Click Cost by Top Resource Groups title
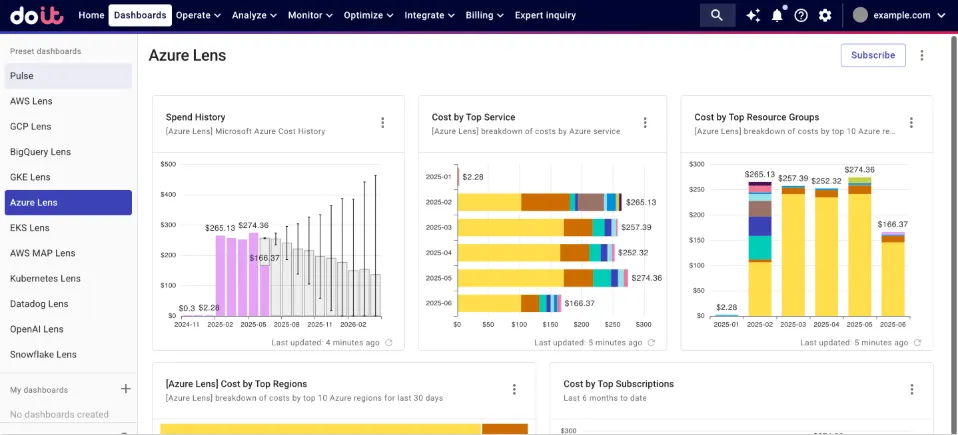The image size is (958, 435). click(x=757, y=117)
